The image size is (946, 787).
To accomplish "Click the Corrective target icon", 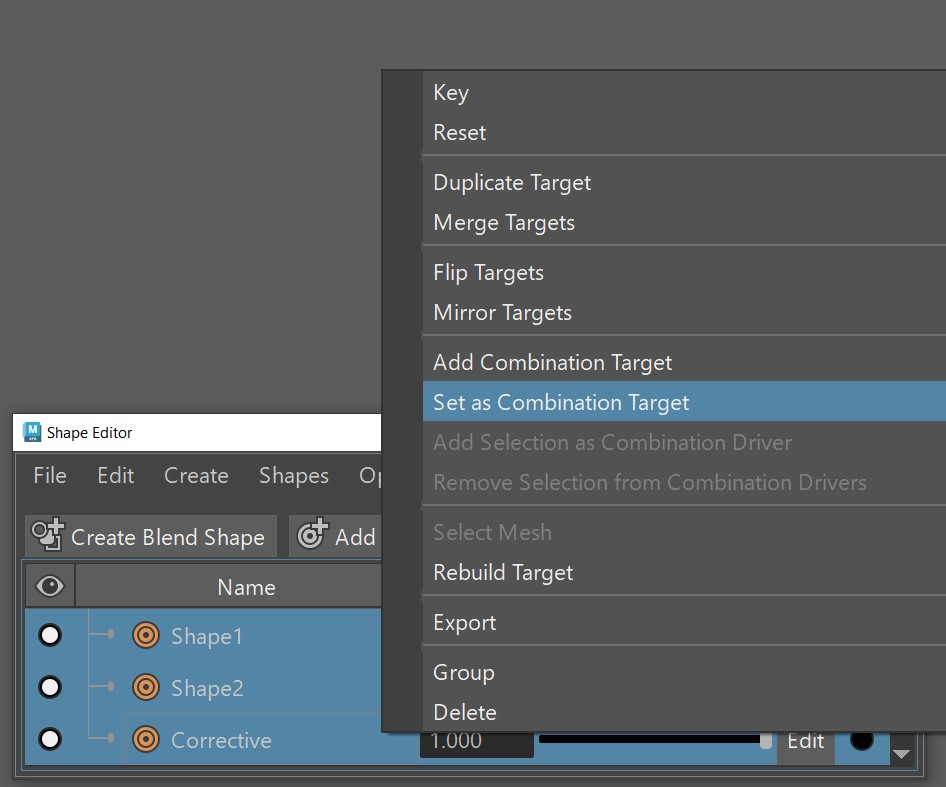I will [145, 739].
